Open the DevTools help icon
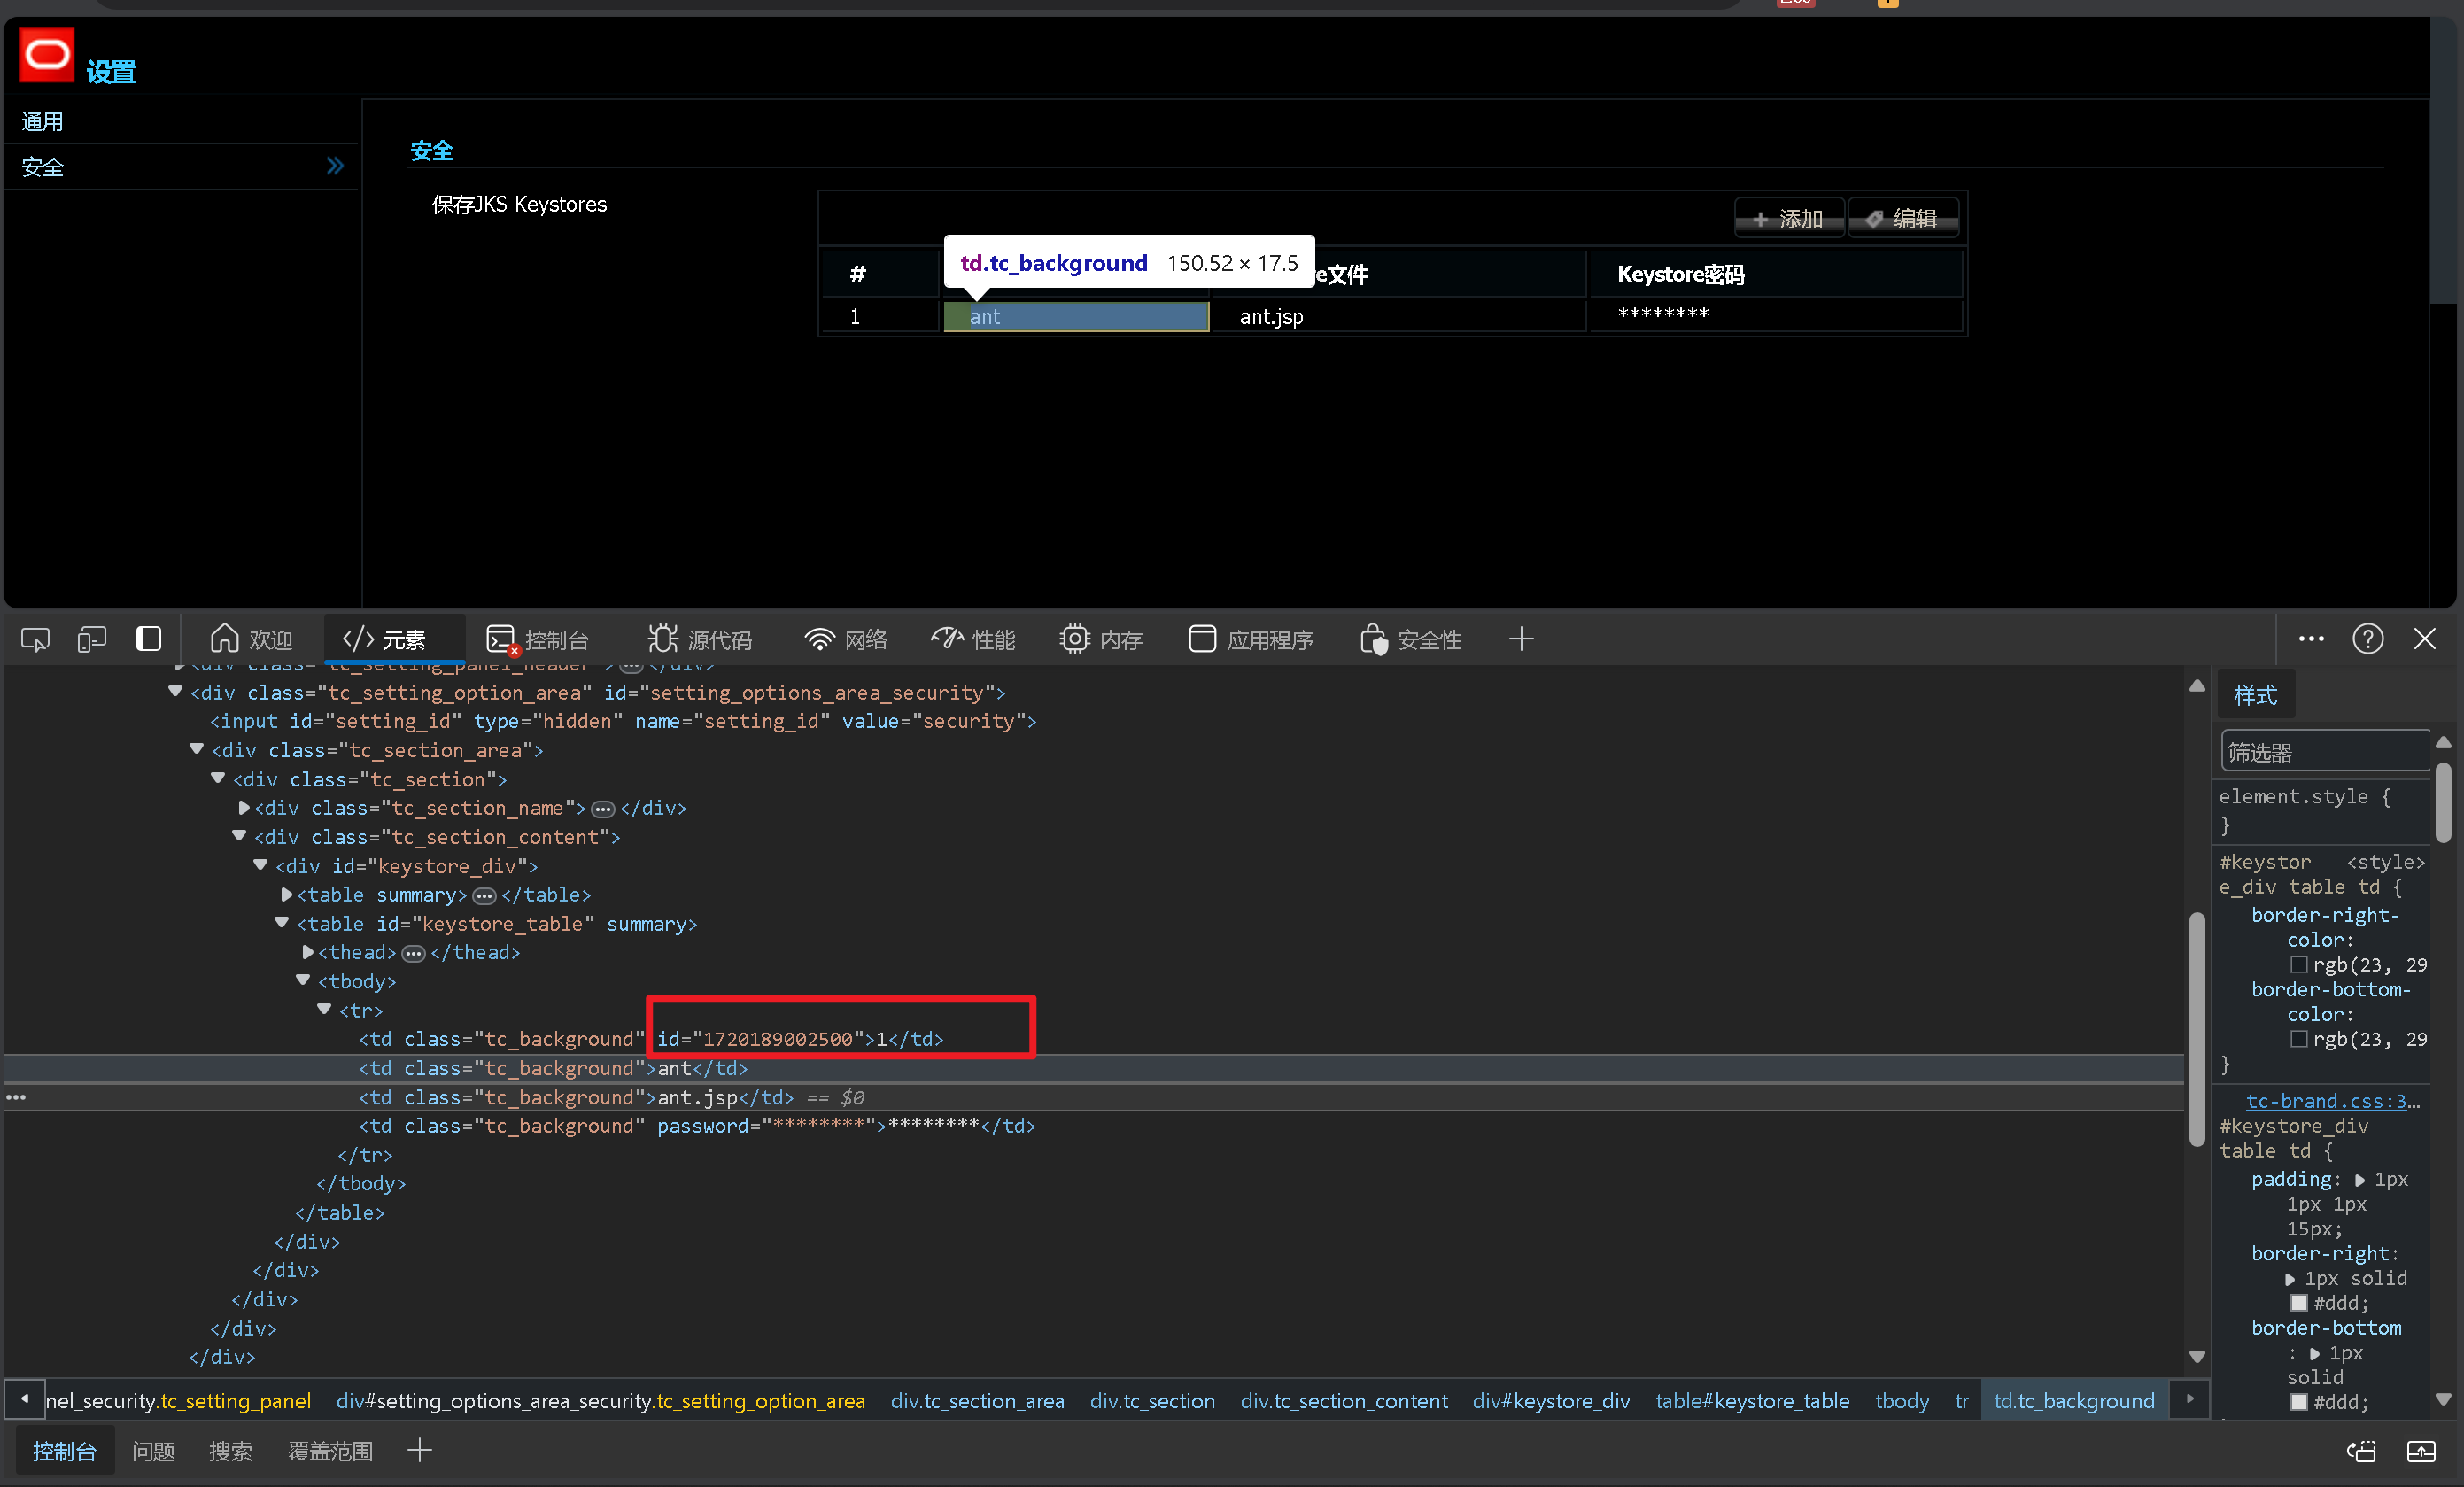2464x1487 pixels. click(x=2368, y=640)
